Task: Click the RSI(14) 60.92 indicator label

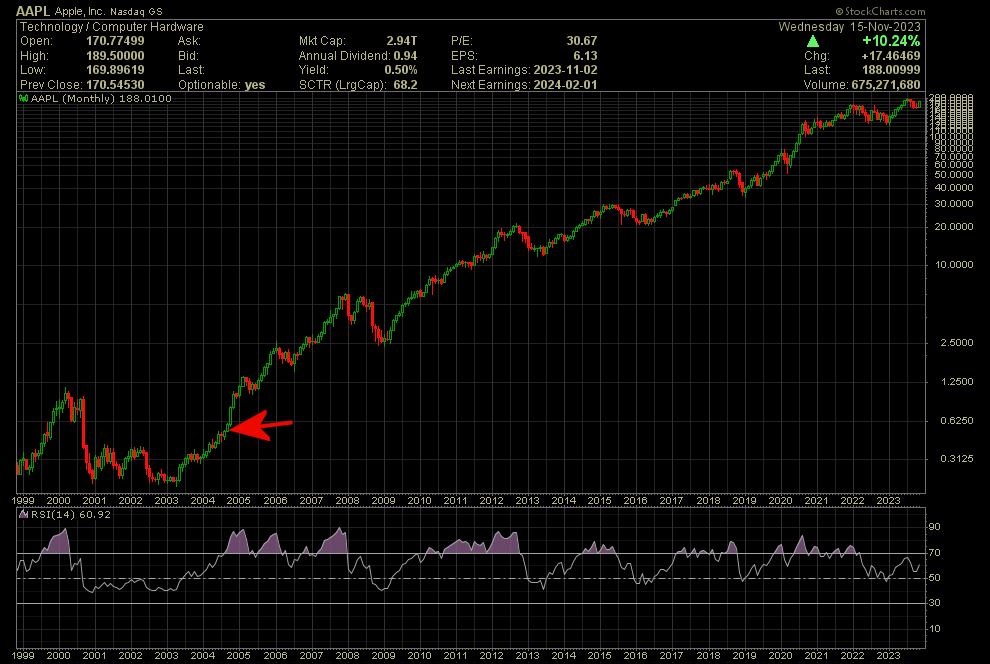Action: (71, 514)
